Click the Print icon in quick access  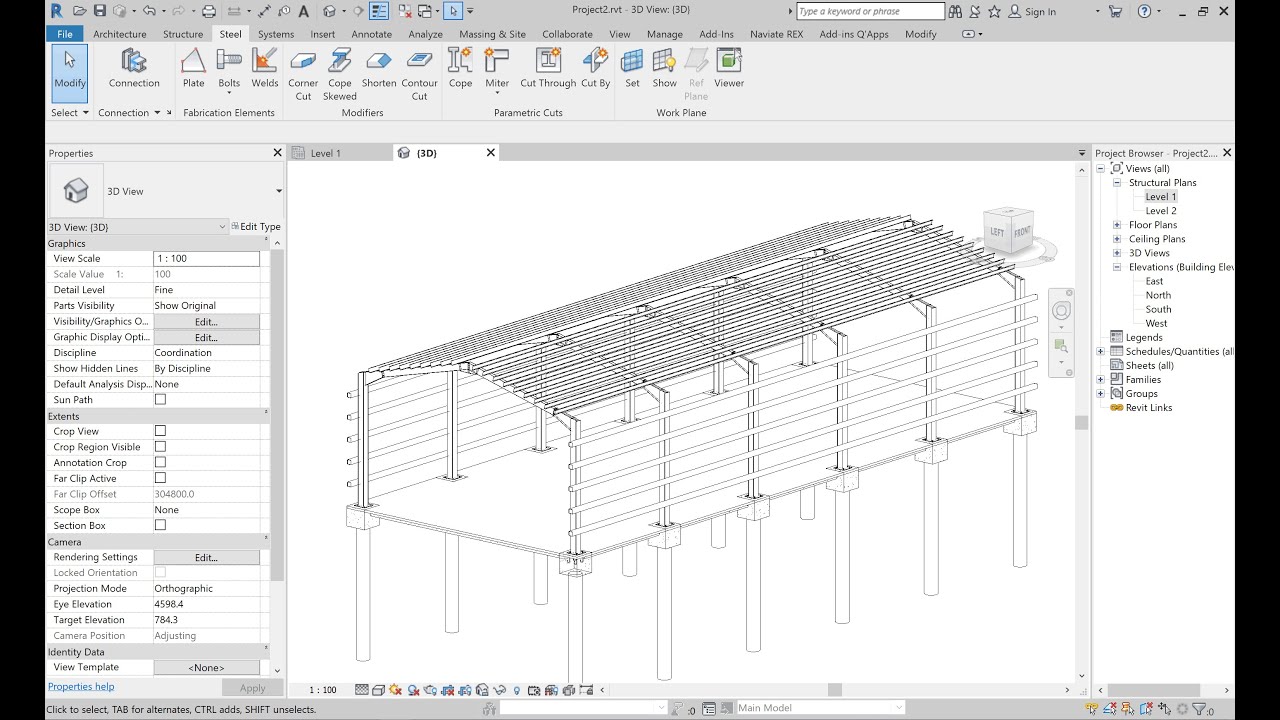208,11
